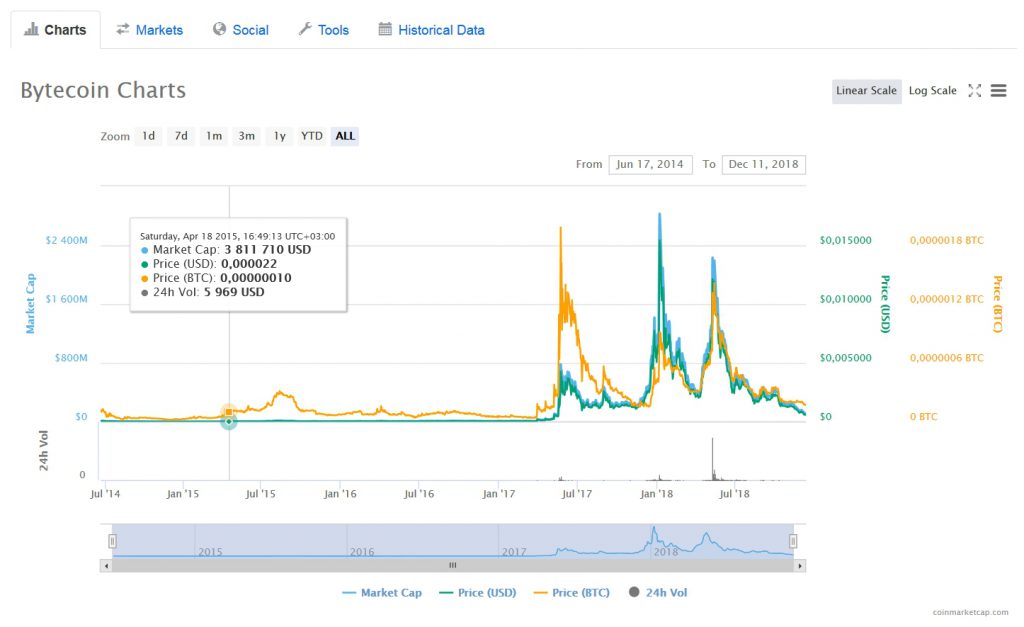Click the highlighted green price marker on chart

[229, 422]
